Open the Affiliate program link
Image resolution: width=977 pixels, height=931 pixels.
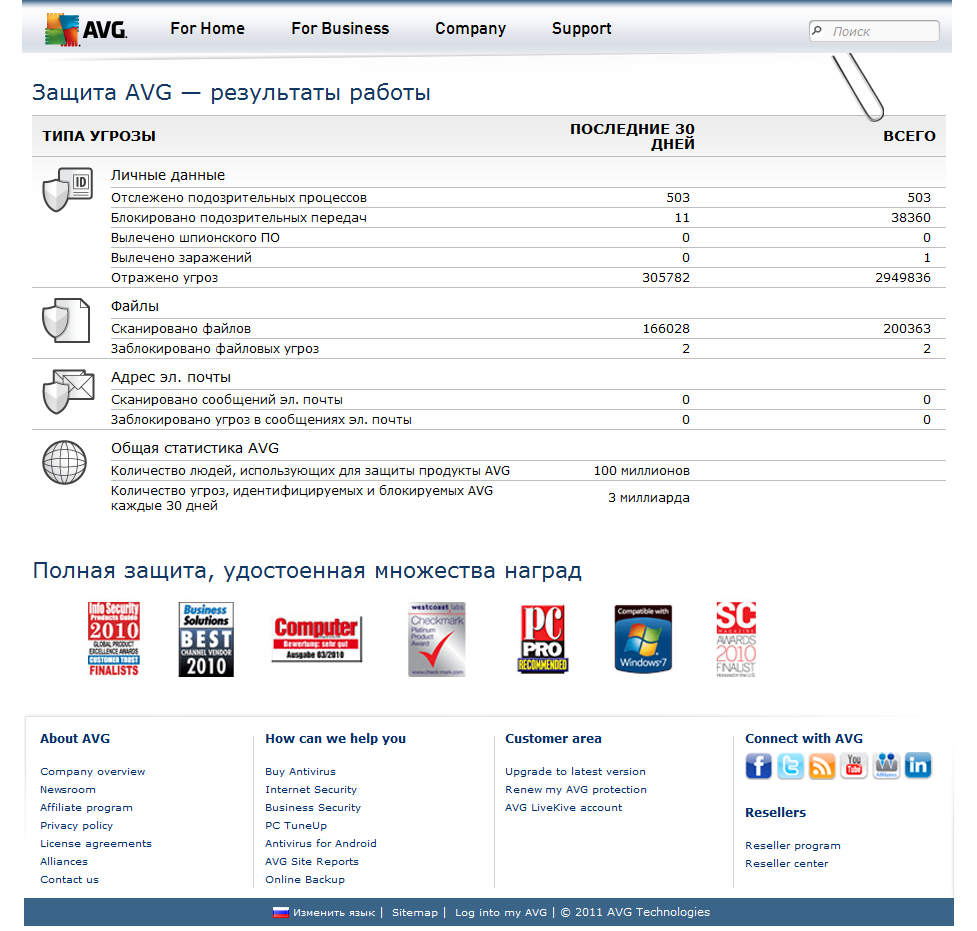pos(87,808)
